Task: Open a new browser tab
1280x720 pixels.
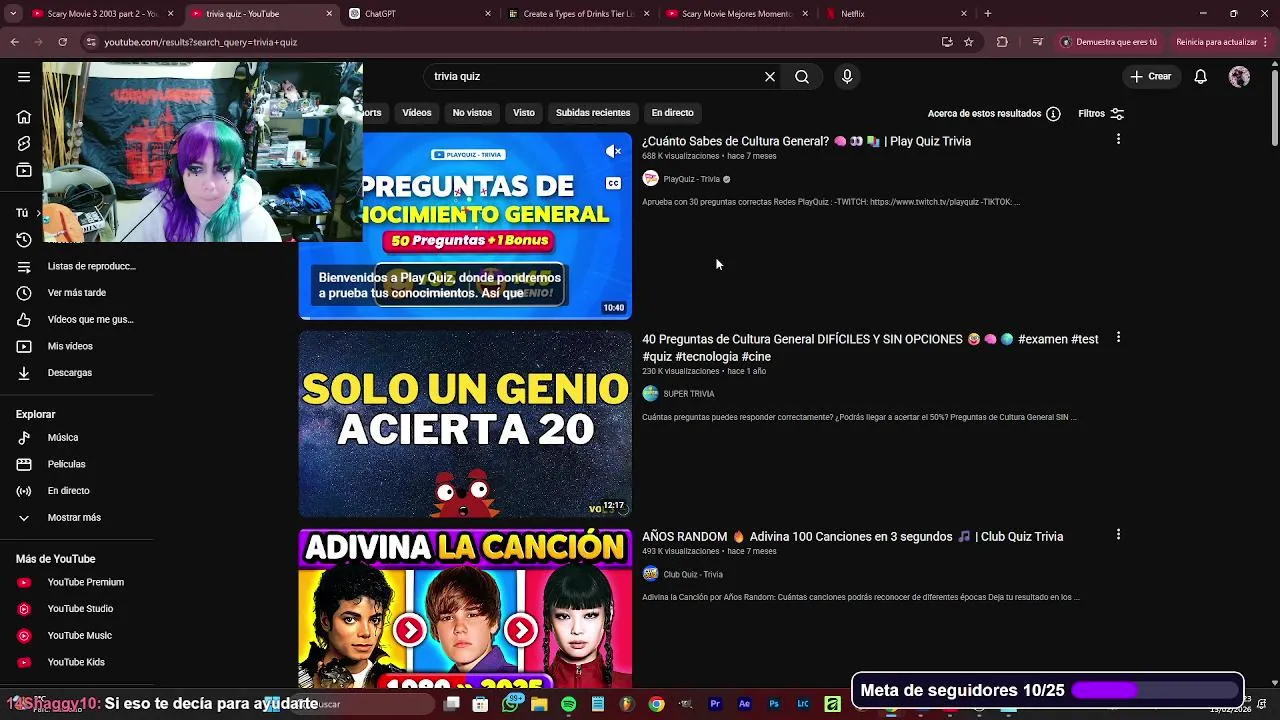Action: [988, 14]
